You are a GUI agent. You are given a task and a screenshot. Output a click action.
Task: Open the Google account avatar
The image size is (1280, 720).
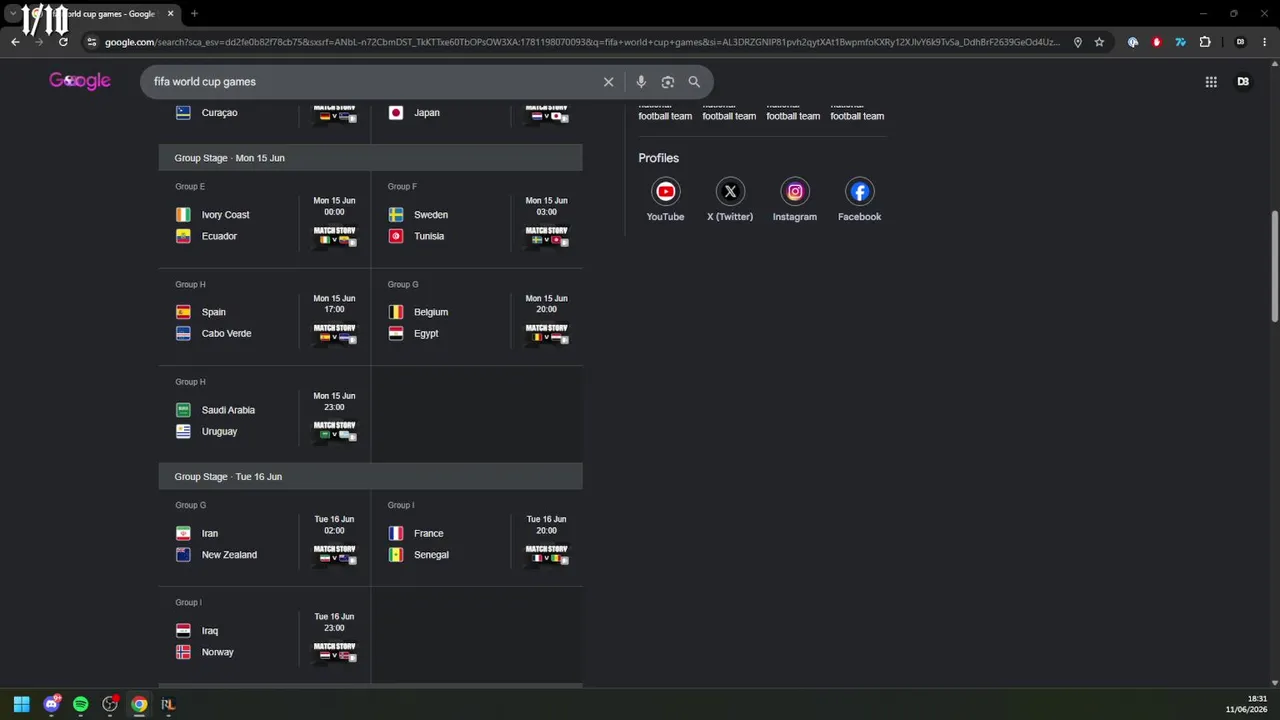pos(1243,82)
